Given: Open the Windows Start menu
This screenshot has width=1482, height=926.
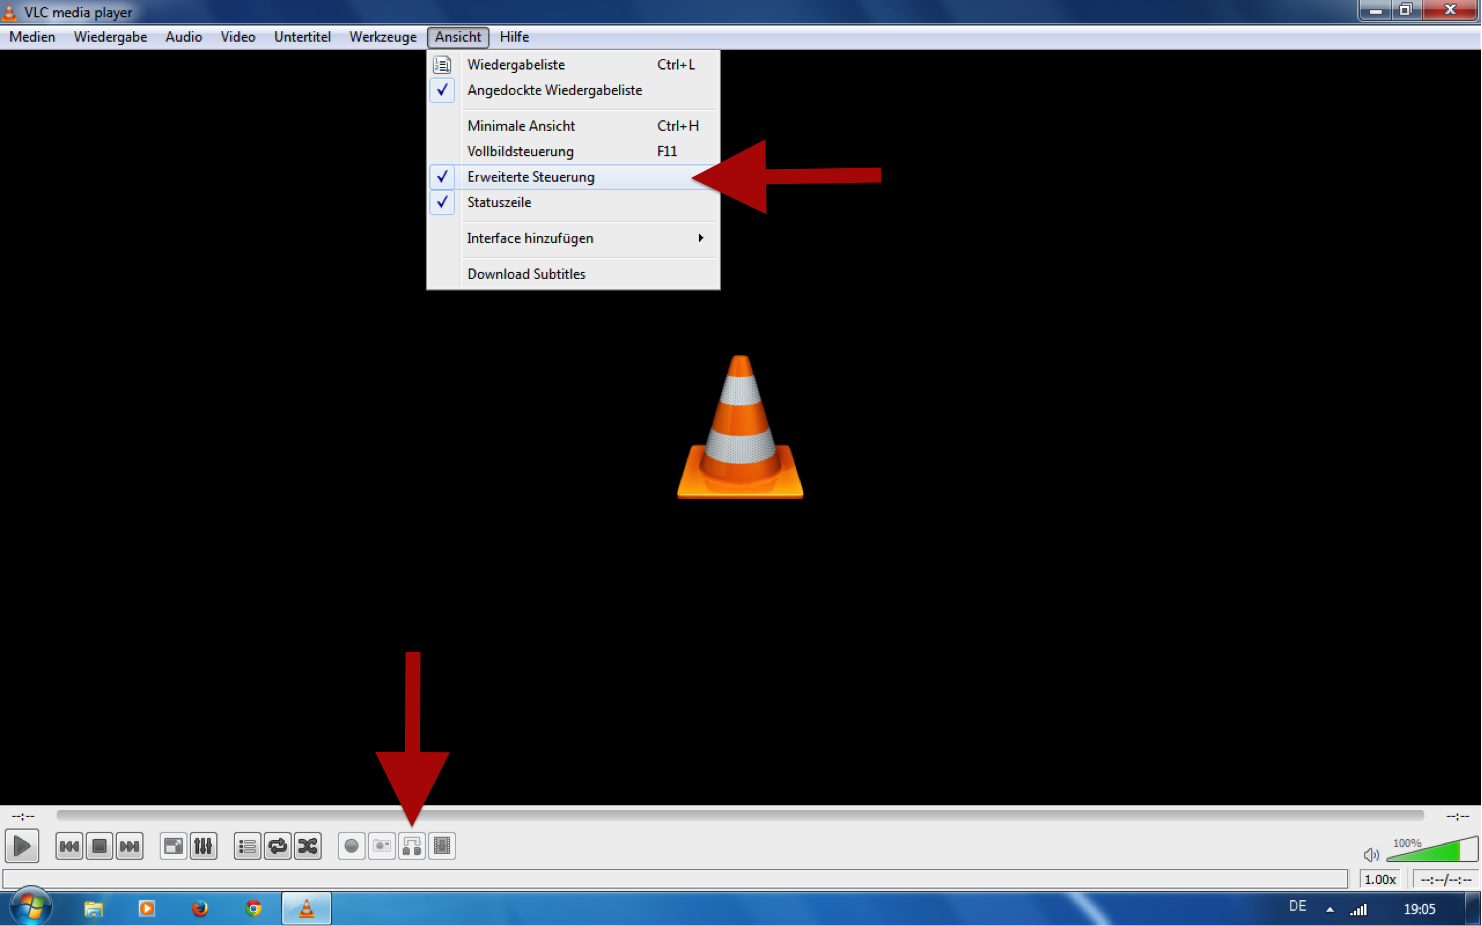Looking at the screenshot, I should pyautogui.click(x=31, y=908).
